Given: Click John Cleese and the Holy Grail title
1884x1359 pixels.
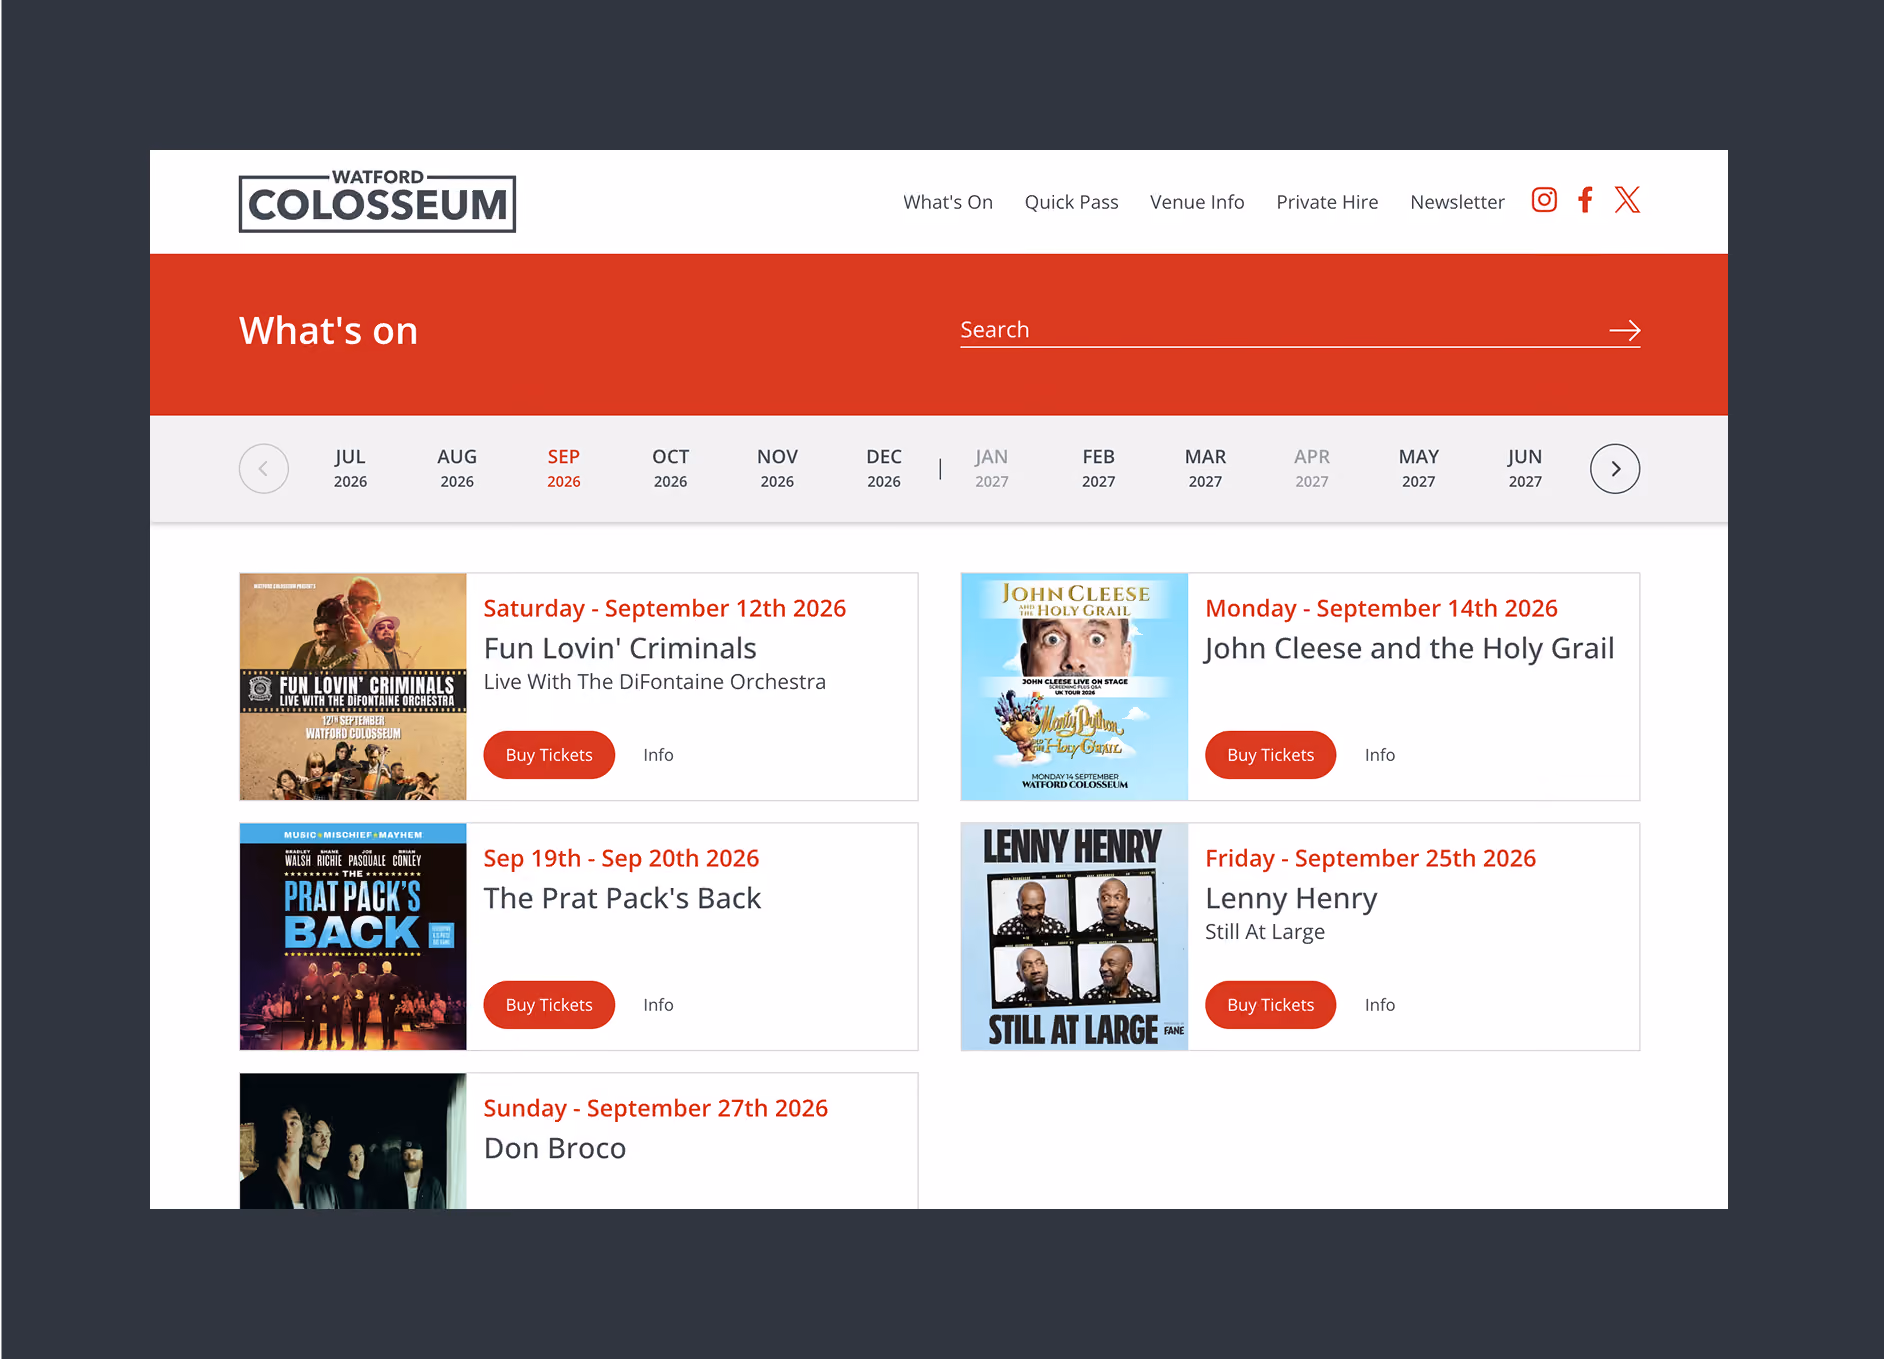Looking at the screenshot, I should [x=1409, y=648].
